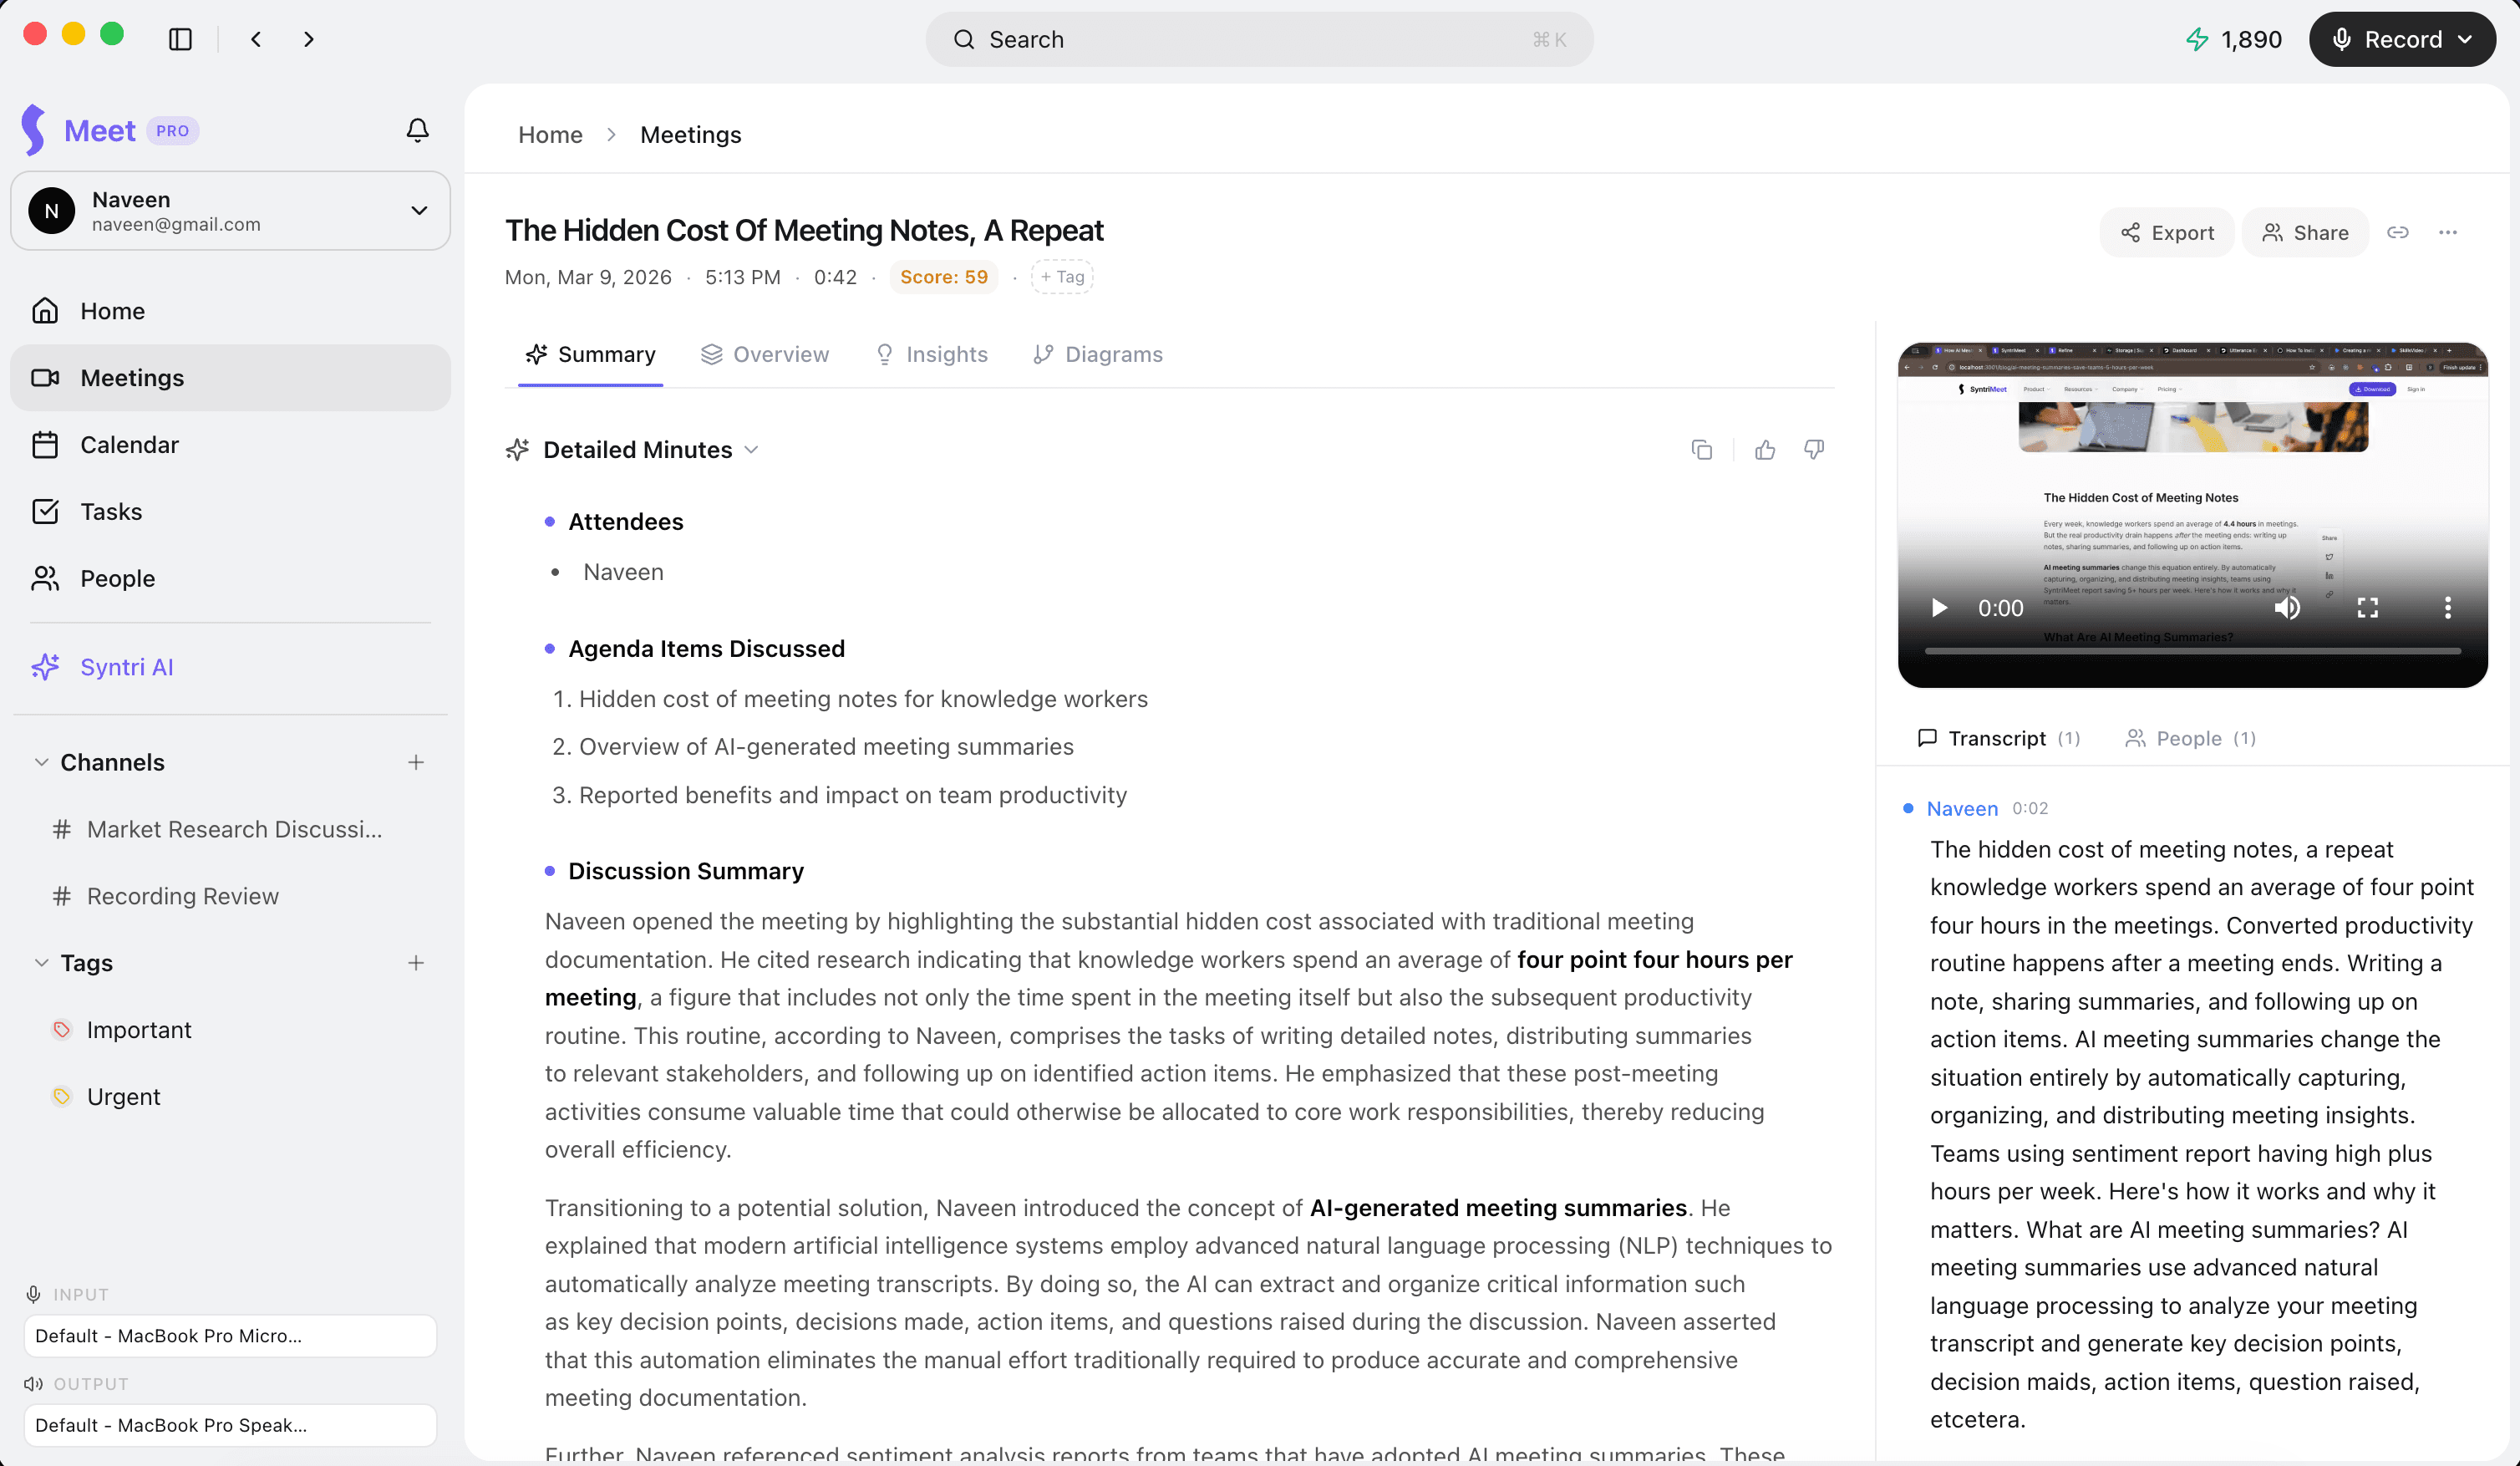
Task: Add a tag with + Tag
Action: click(x=1062, y=277)
